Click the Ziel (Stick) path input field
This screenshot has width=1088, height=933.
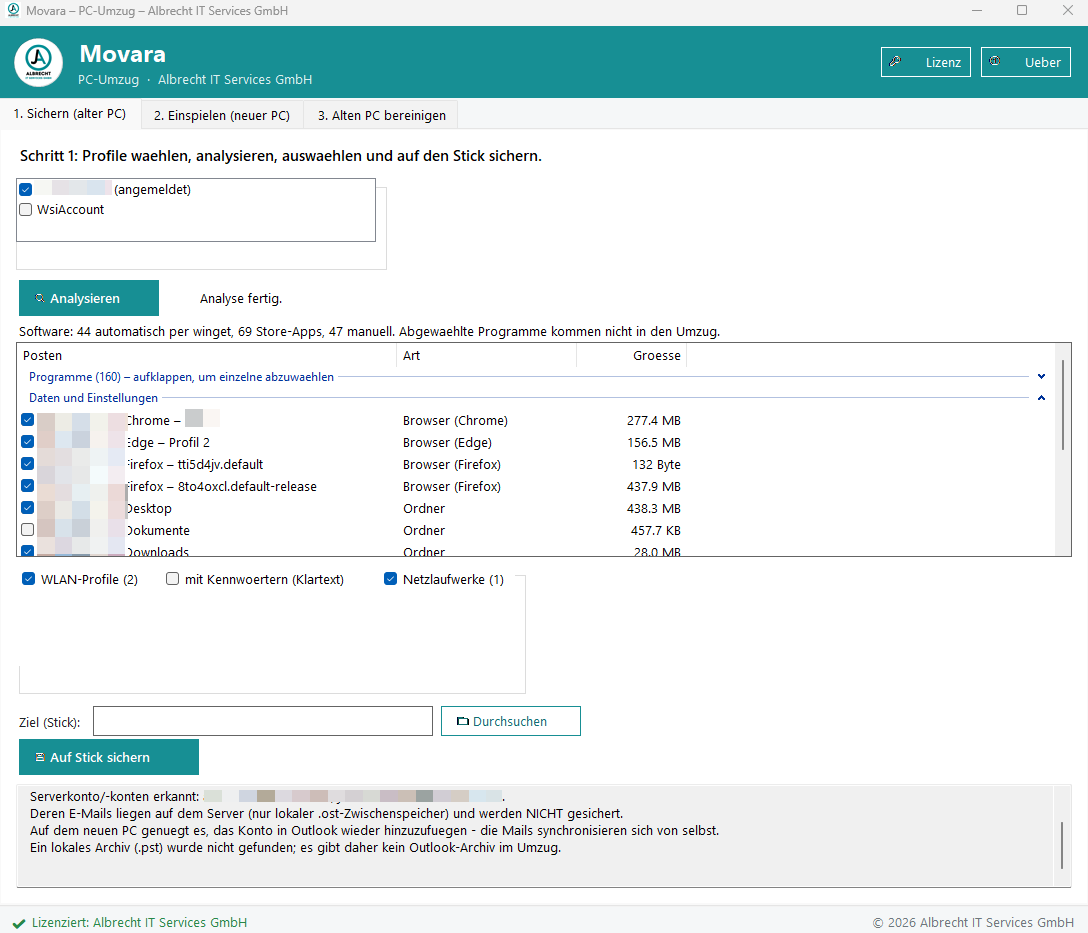tap(263, 721)
